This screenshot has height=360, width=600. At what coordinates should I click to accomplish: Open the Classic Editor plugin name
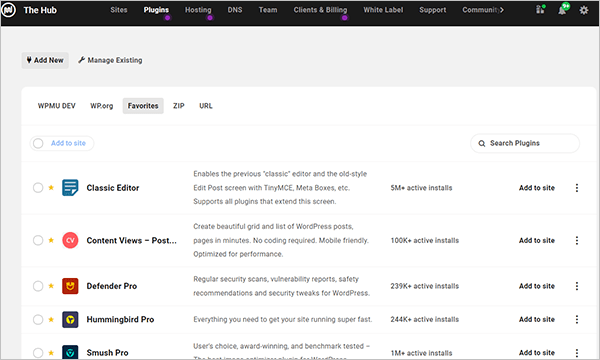pos(113,188)
